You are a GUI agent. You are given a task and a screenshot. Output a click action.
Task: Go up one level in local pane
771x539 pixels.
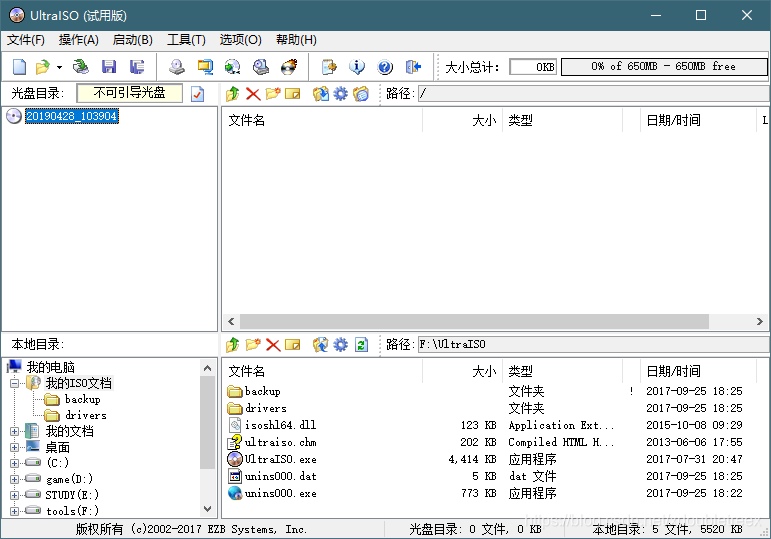233,344
